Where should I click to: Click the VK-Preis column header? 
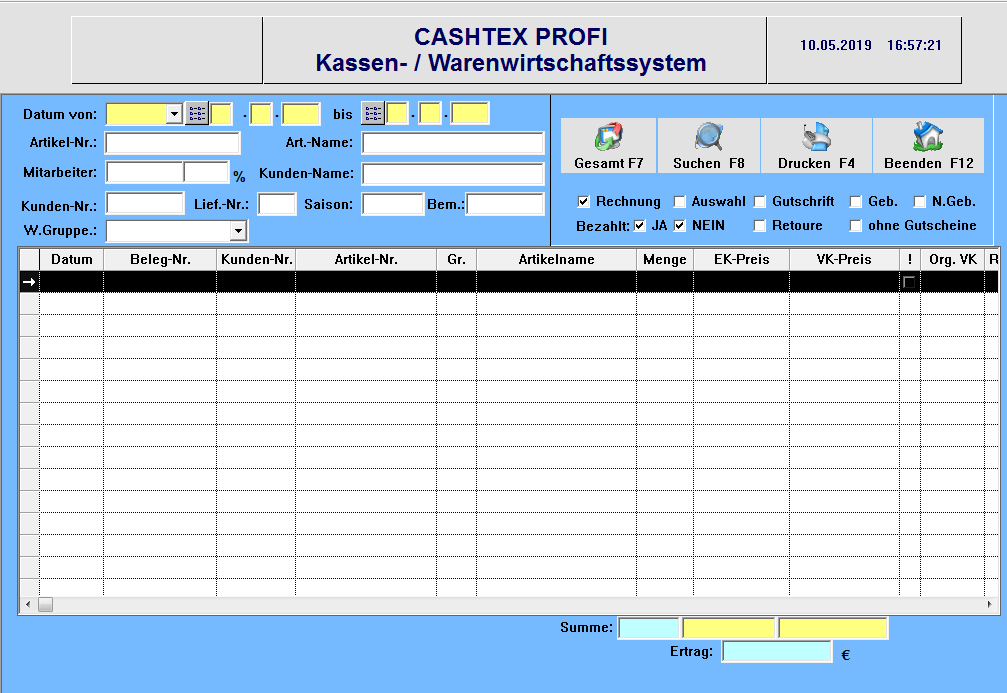844,259
